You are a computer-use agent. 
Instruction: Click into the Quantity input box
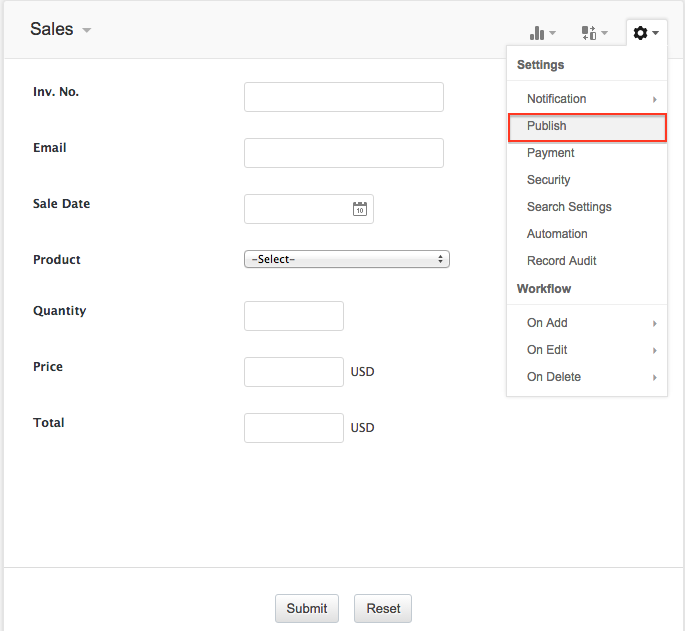click(x=293, y=316)
